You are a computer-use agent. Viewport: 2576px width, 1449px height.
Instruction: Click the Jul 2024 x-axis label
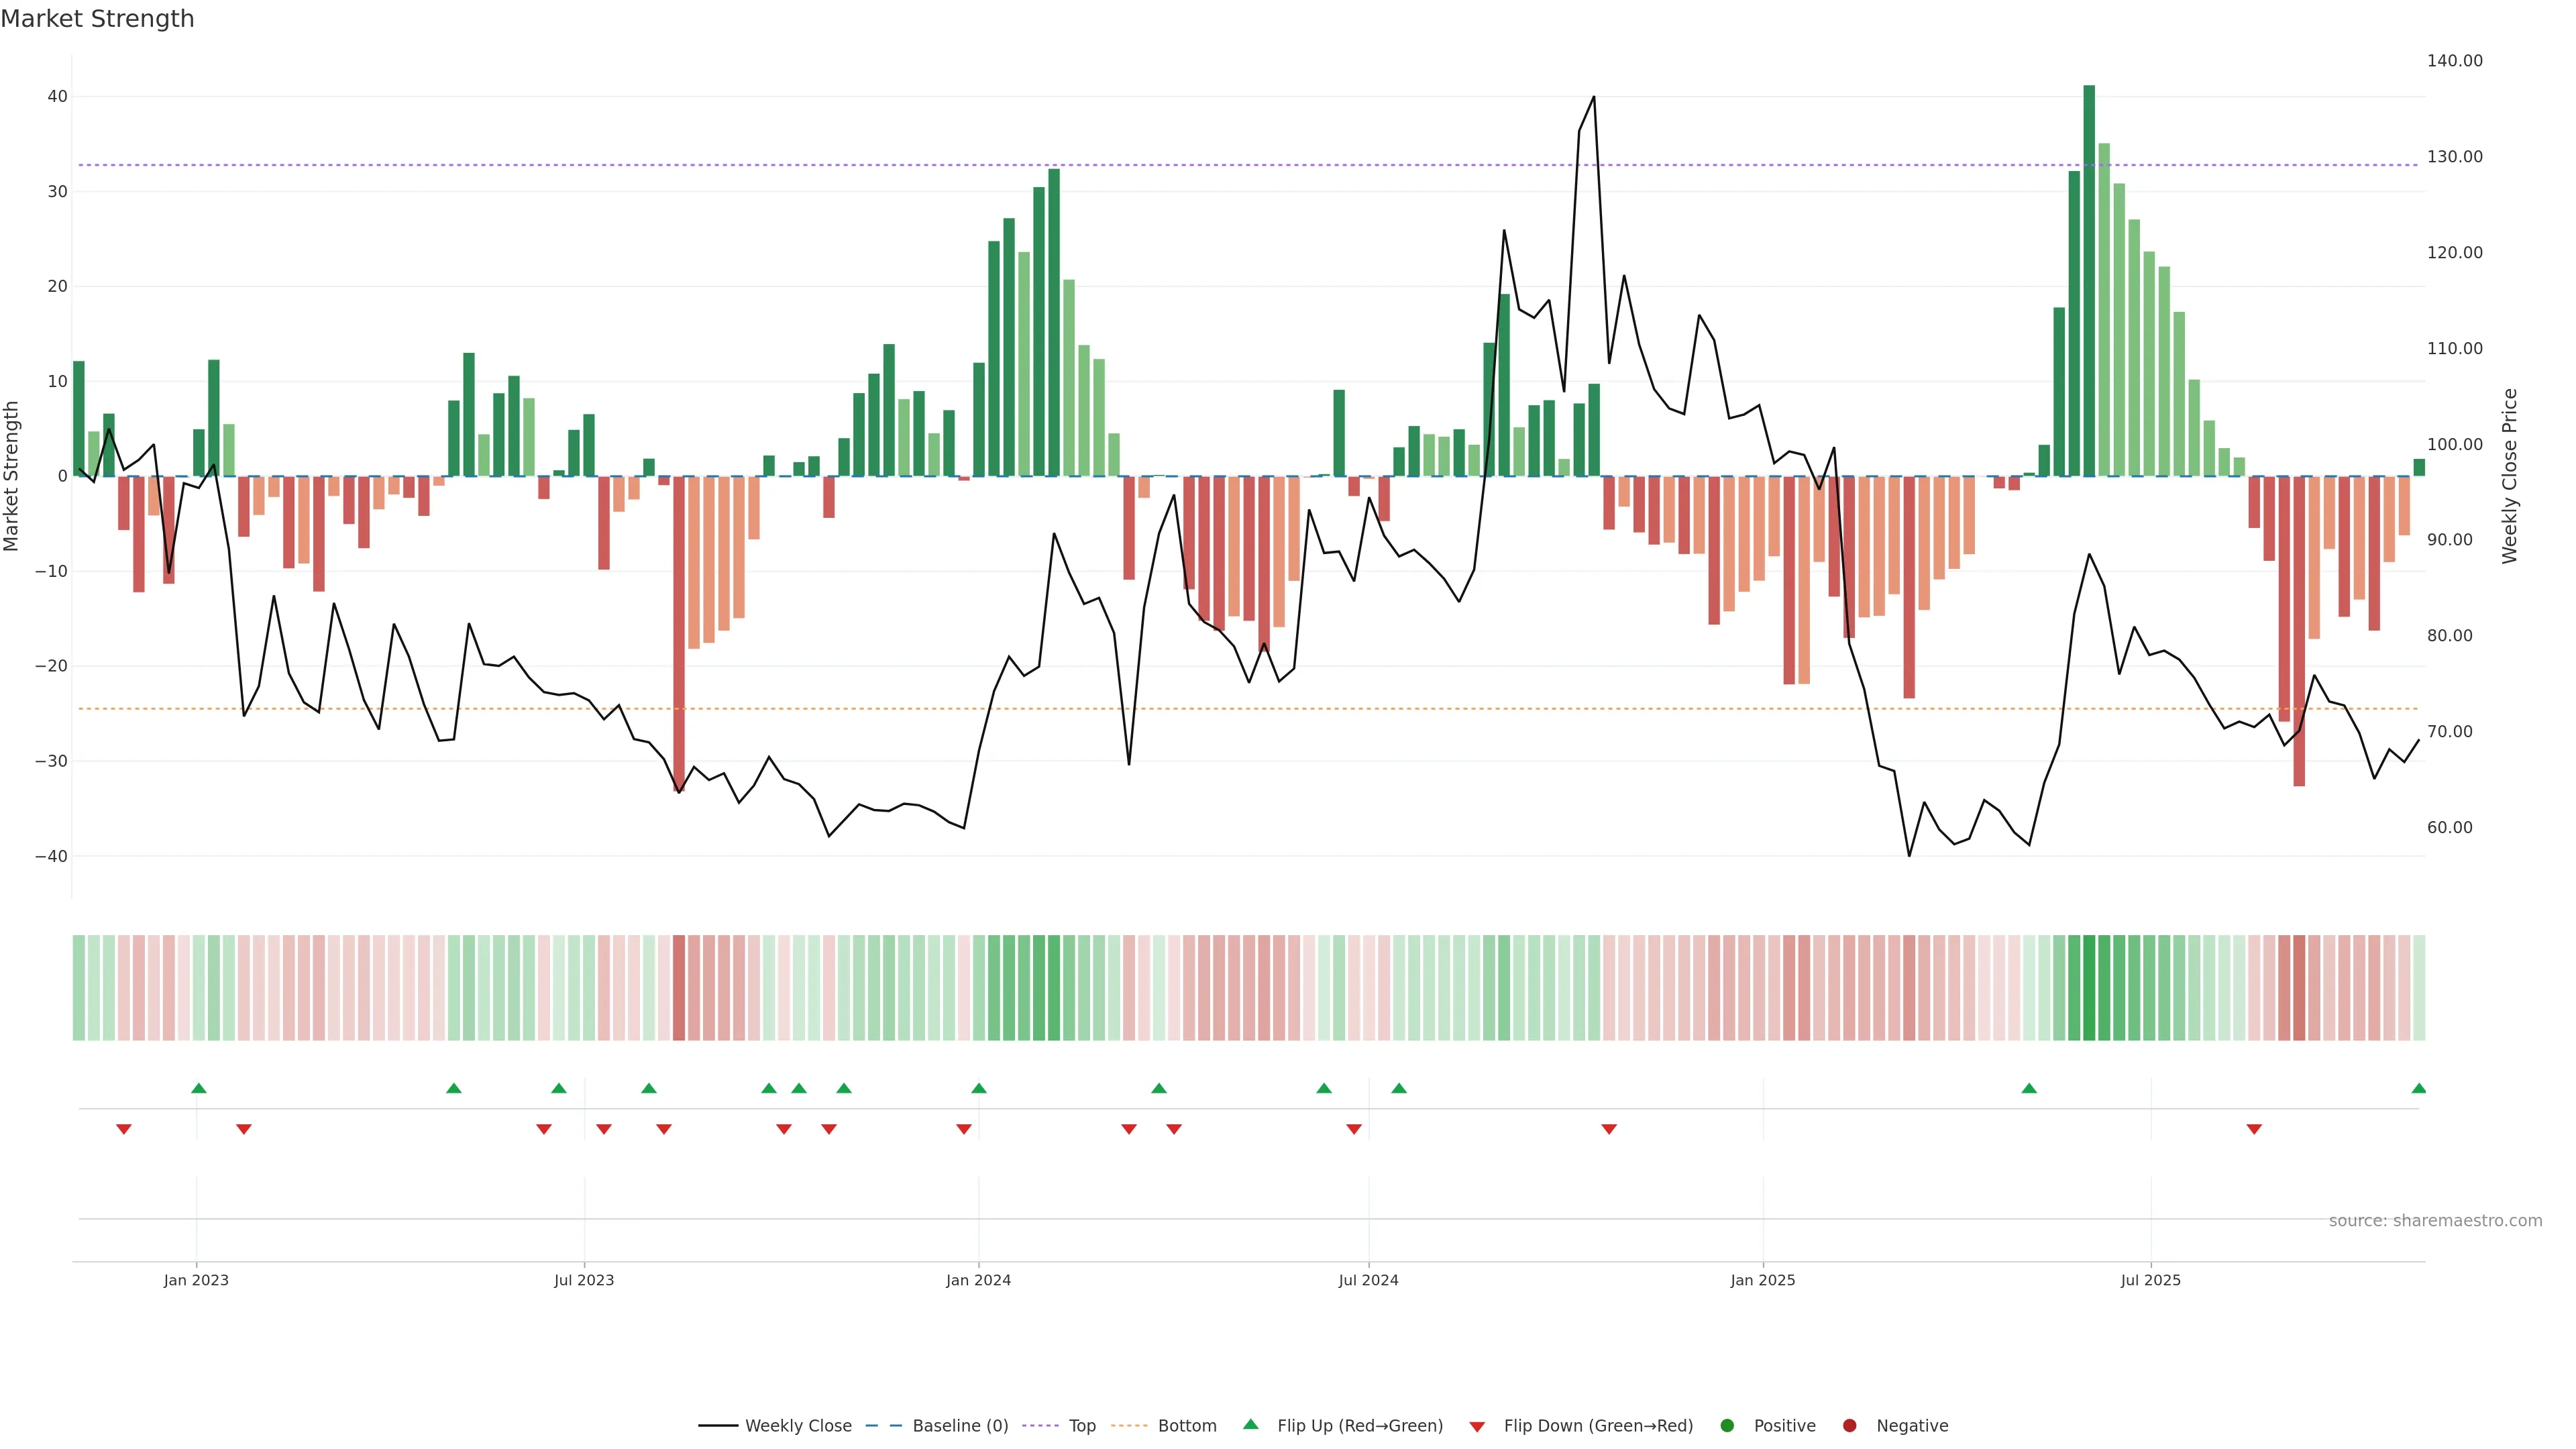point(1368,1280)
